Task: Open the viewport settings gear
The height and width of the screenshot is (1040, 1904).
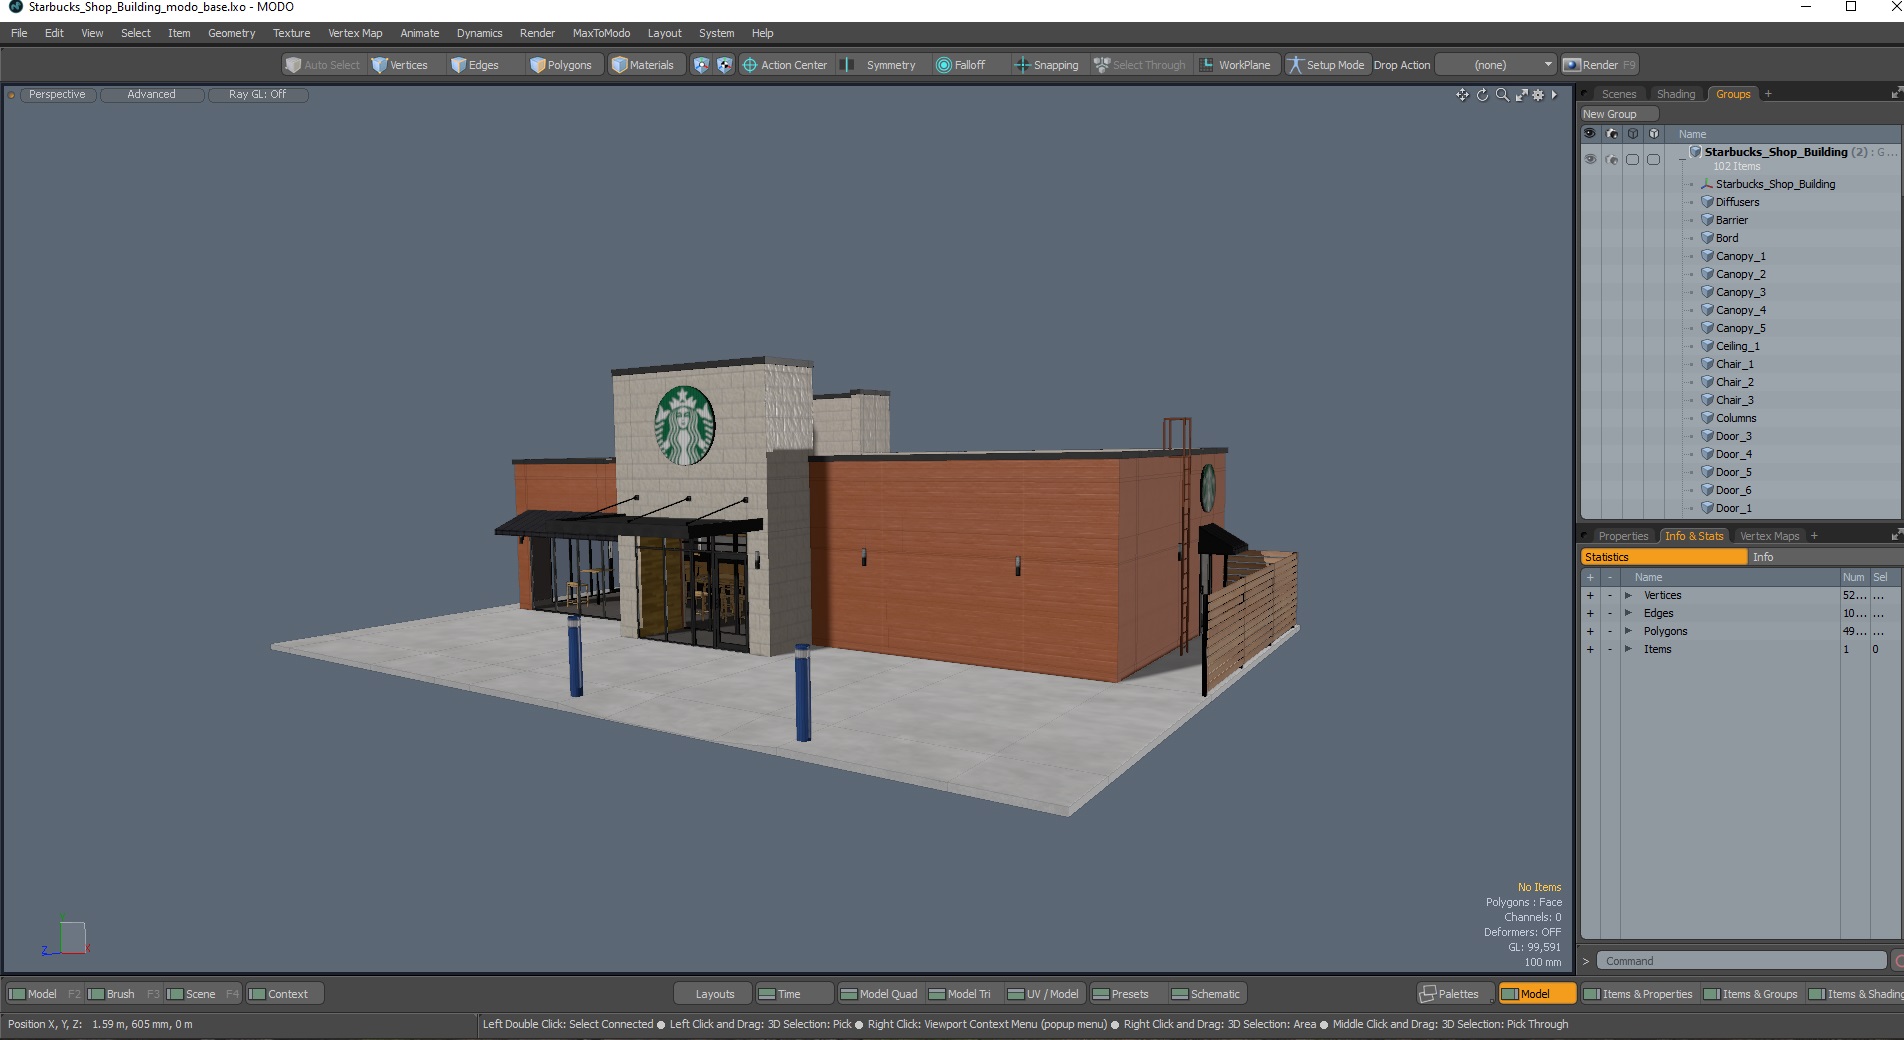Action: 1538,95
